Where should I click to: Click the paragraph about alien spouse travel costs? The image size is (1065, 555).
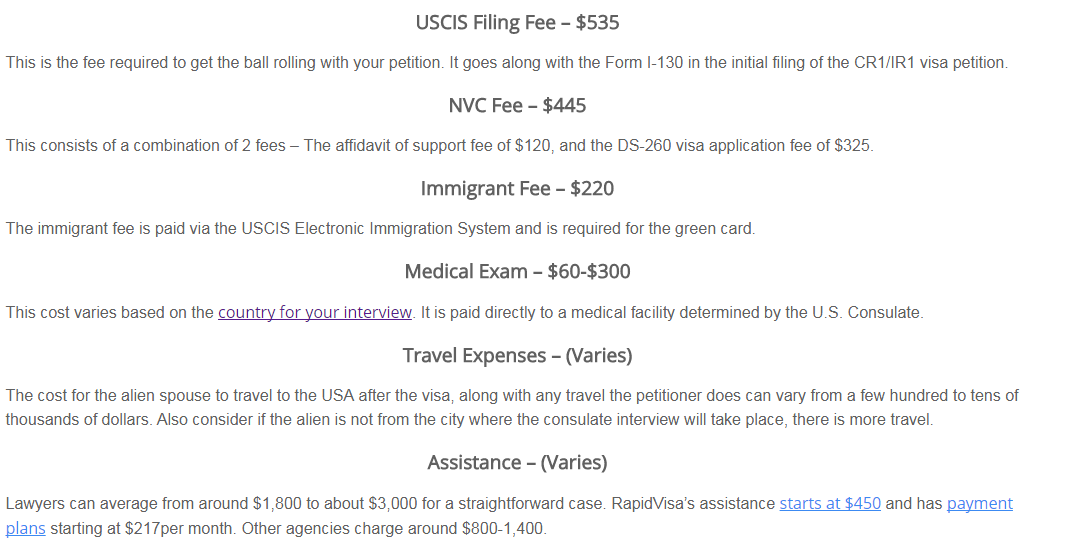click(x=512, y=407)
